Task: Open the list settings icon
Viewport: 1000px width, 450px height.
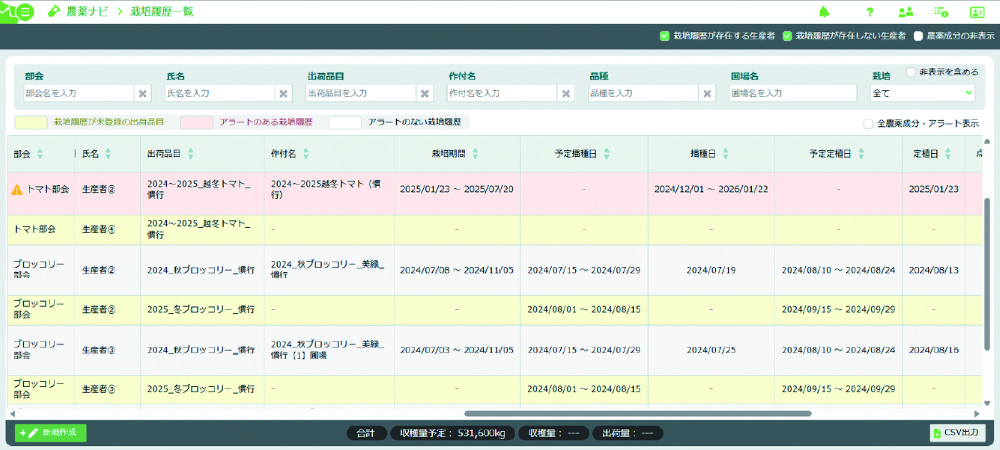Action: click(941, 11)
